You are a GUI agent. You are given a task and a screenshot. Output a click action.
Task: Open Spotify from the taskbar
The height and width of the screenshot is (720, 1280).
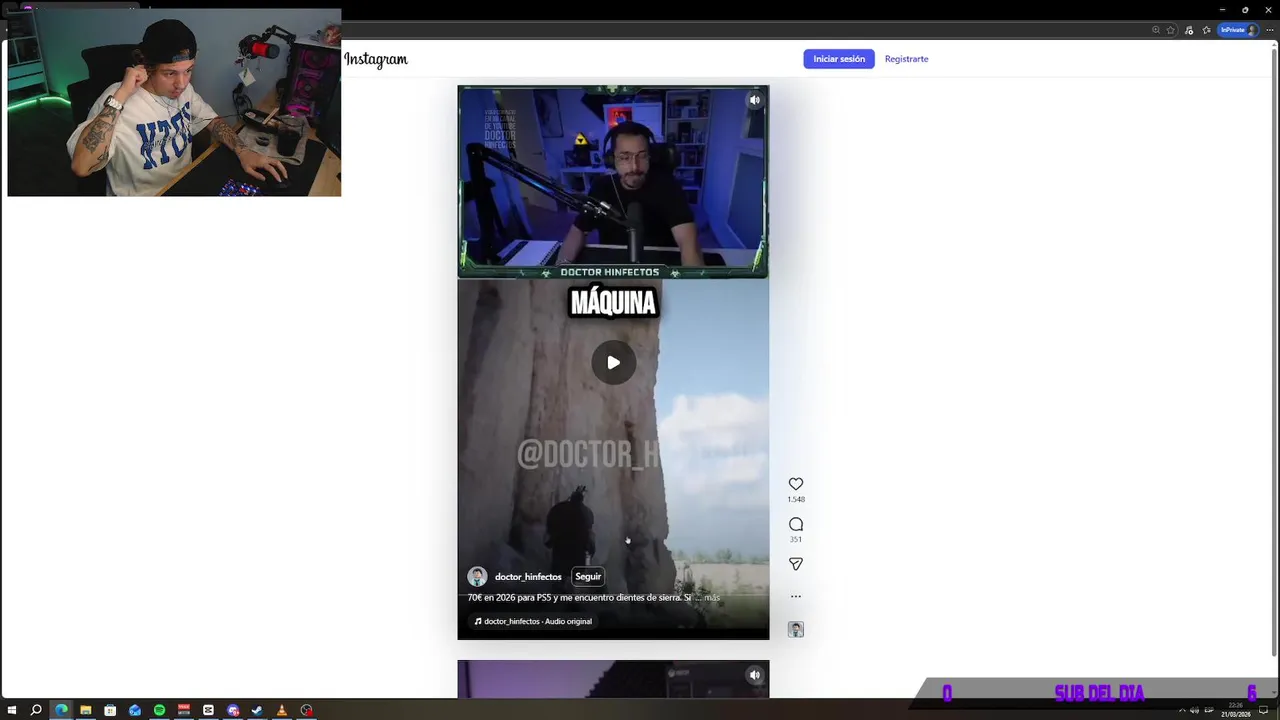pyautogui.click(x=159, y=710)
